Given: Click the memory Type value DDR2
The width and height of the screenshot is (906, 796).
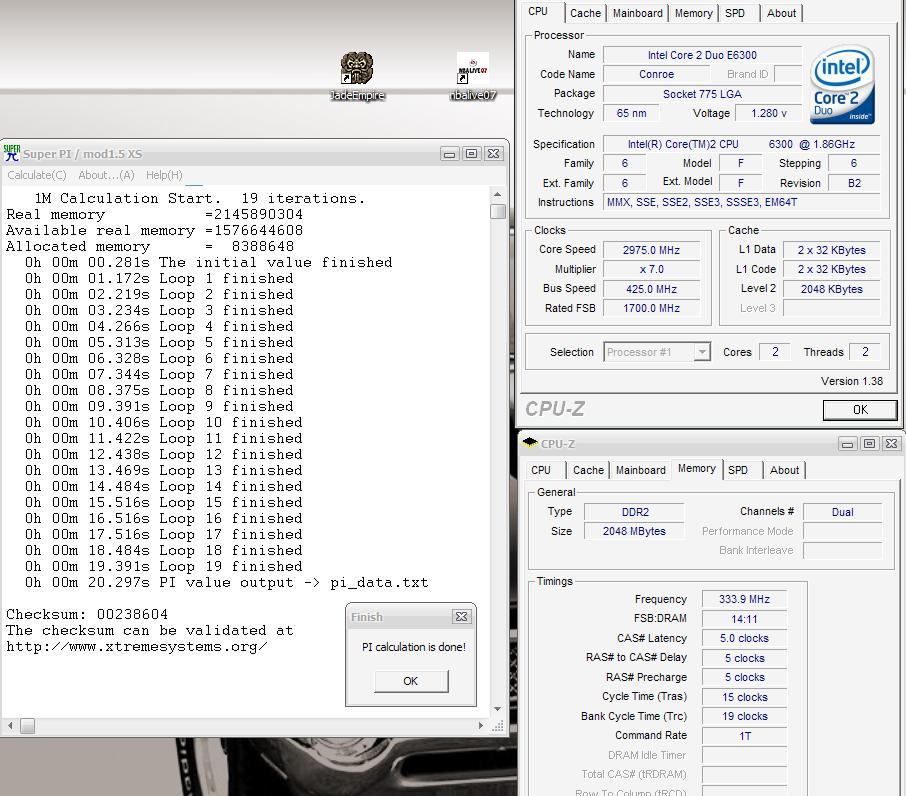Looking at the screenshot, I should coord(634,512).
